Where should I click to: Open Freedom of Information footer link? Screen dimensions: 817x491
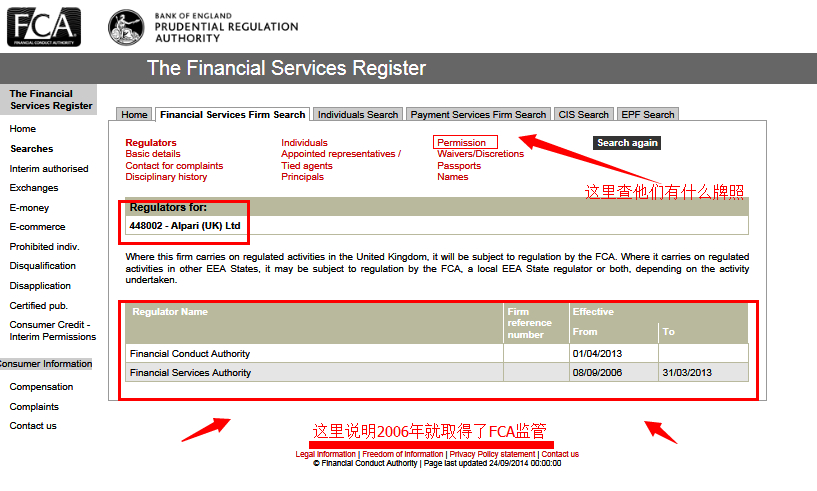402,454
